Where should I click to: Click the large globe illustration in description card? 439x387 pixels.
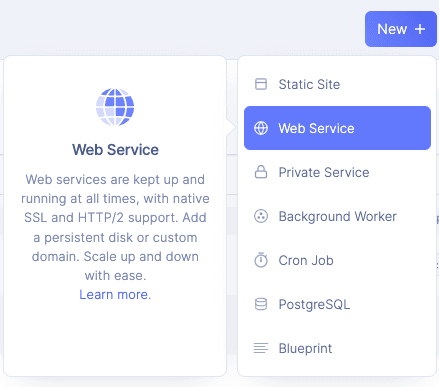coord(115,107)
